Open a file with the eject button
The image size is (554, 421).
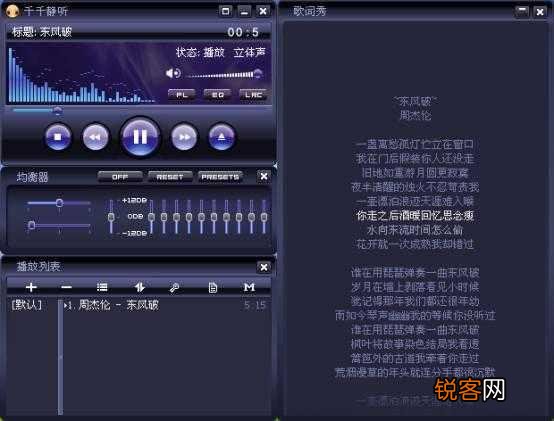(x=222, y=137)
